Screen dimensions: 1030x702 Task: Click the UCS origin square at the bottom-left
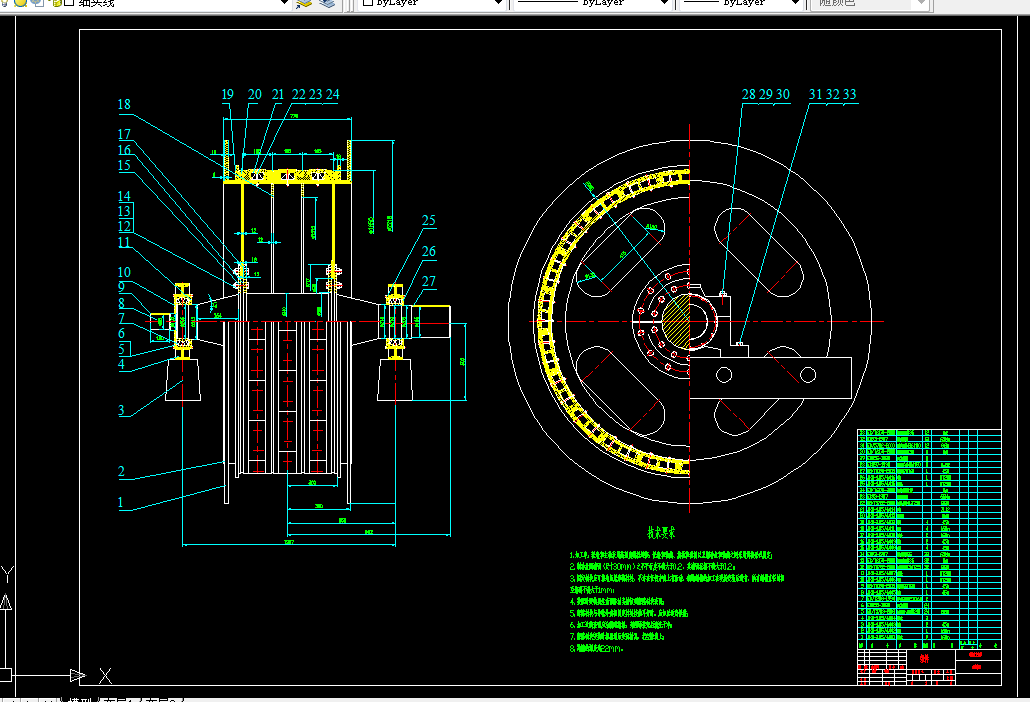pyautogui.click(x=5, y=675)
